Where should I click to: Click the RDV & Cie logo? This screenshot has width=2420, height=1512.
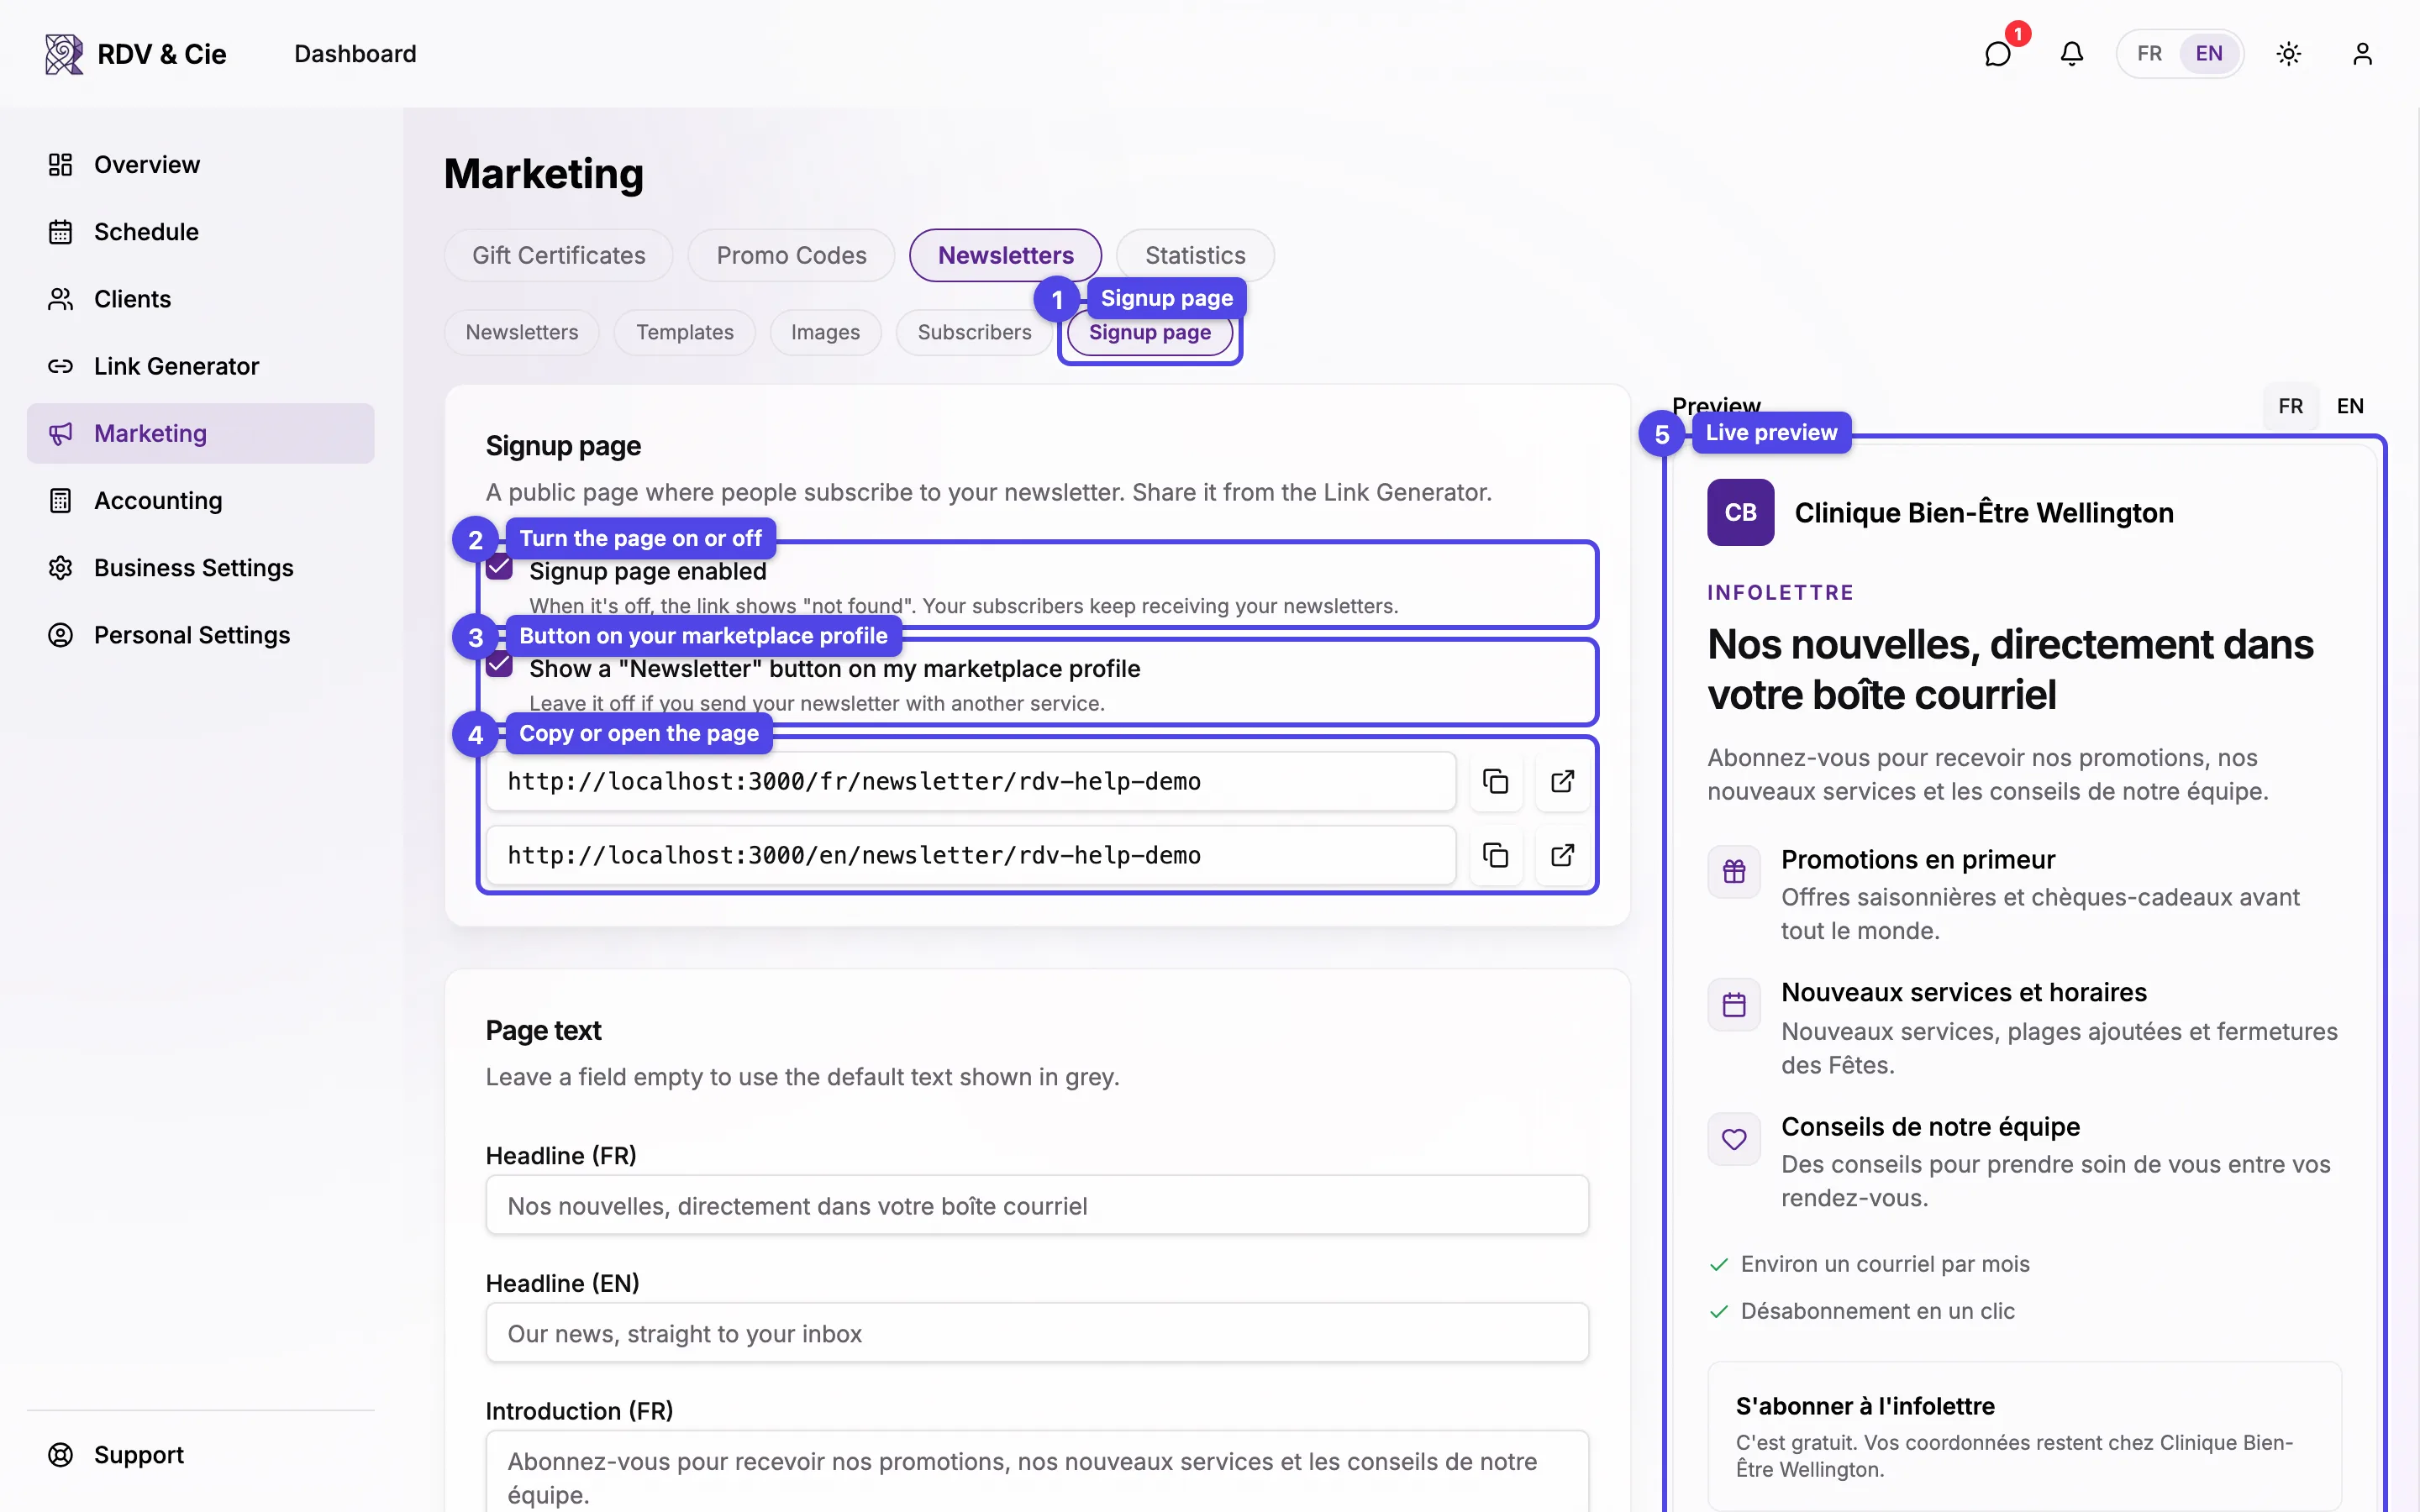[x=136, y=54]
